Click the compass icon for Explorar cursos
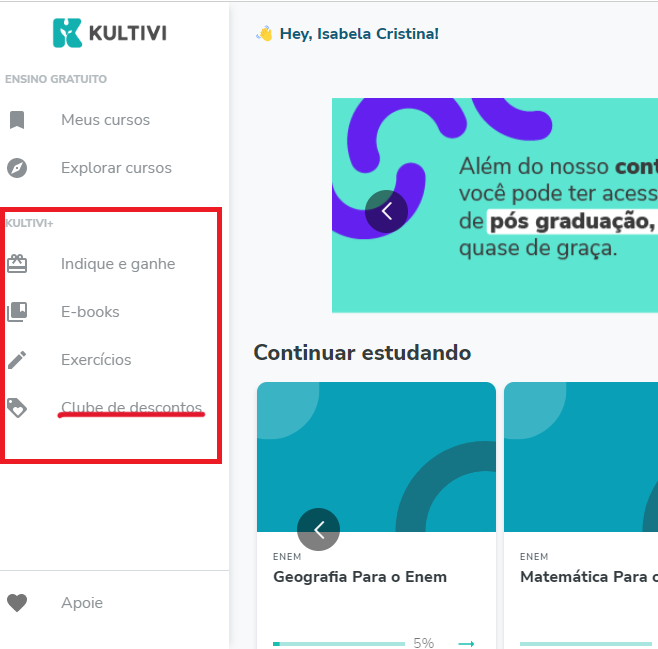Image resolution: width=658 pixels, height=649 pixels. (x=17, y=168)
